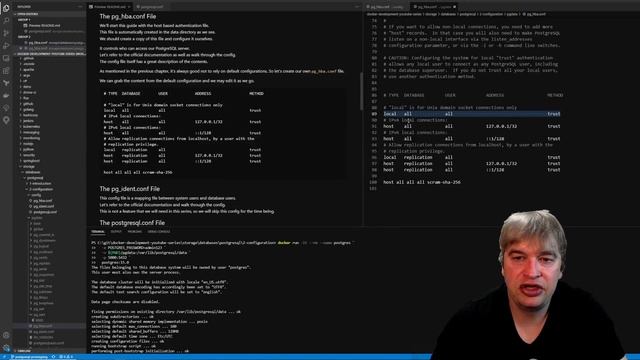The height and width of the screenshot is (360, 640).
Task: Open Preview README.md in Open Editors
Action: click(44, 25)
